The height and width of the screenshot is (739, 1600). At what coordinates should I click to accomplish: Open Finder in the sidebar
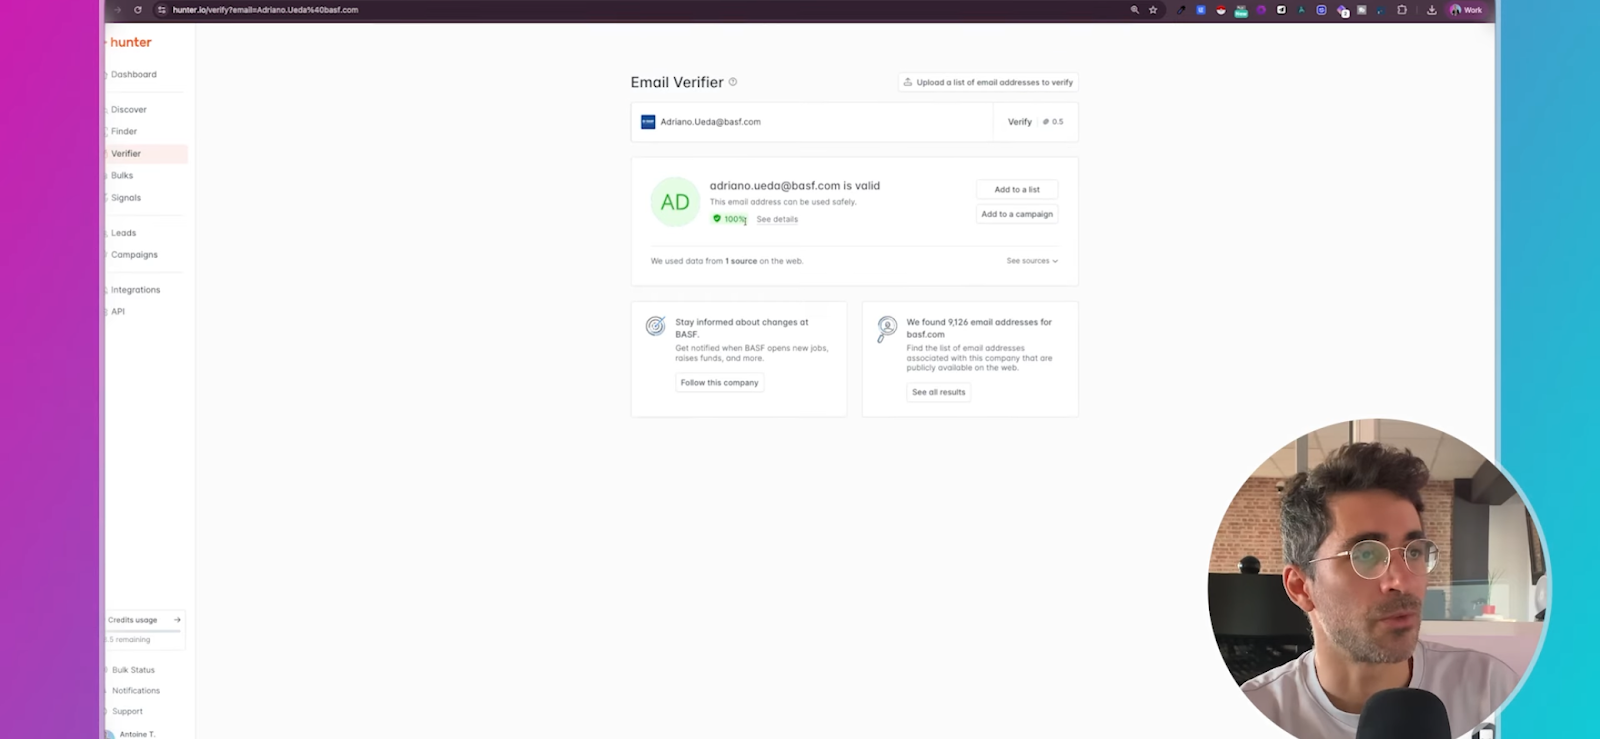(x=124, y=131)
